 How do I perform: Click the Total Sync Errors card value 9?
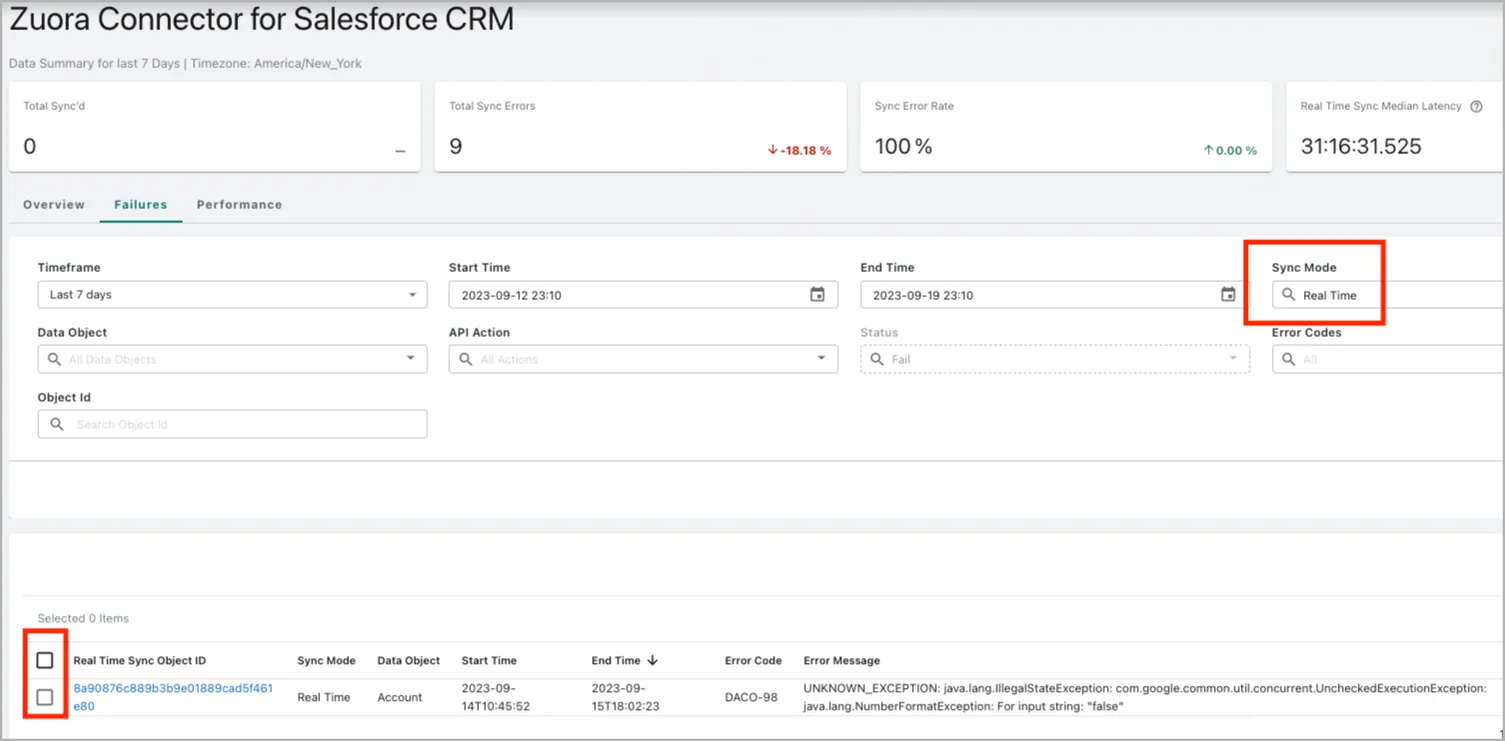tap(456, 147)
